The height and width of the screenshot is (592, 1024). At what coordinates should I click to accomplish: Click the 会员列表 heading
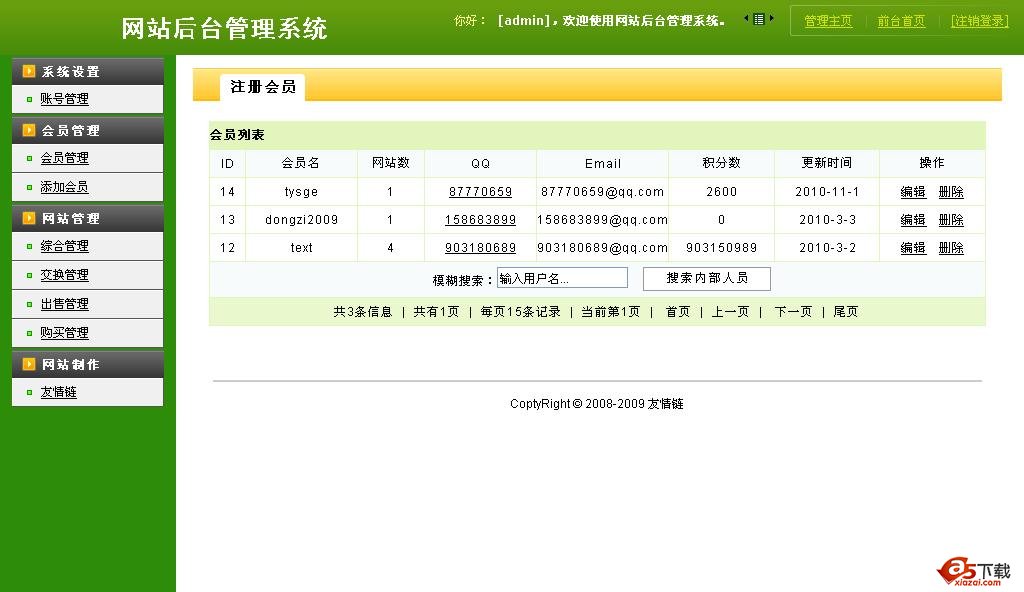[x=237, y=135]
